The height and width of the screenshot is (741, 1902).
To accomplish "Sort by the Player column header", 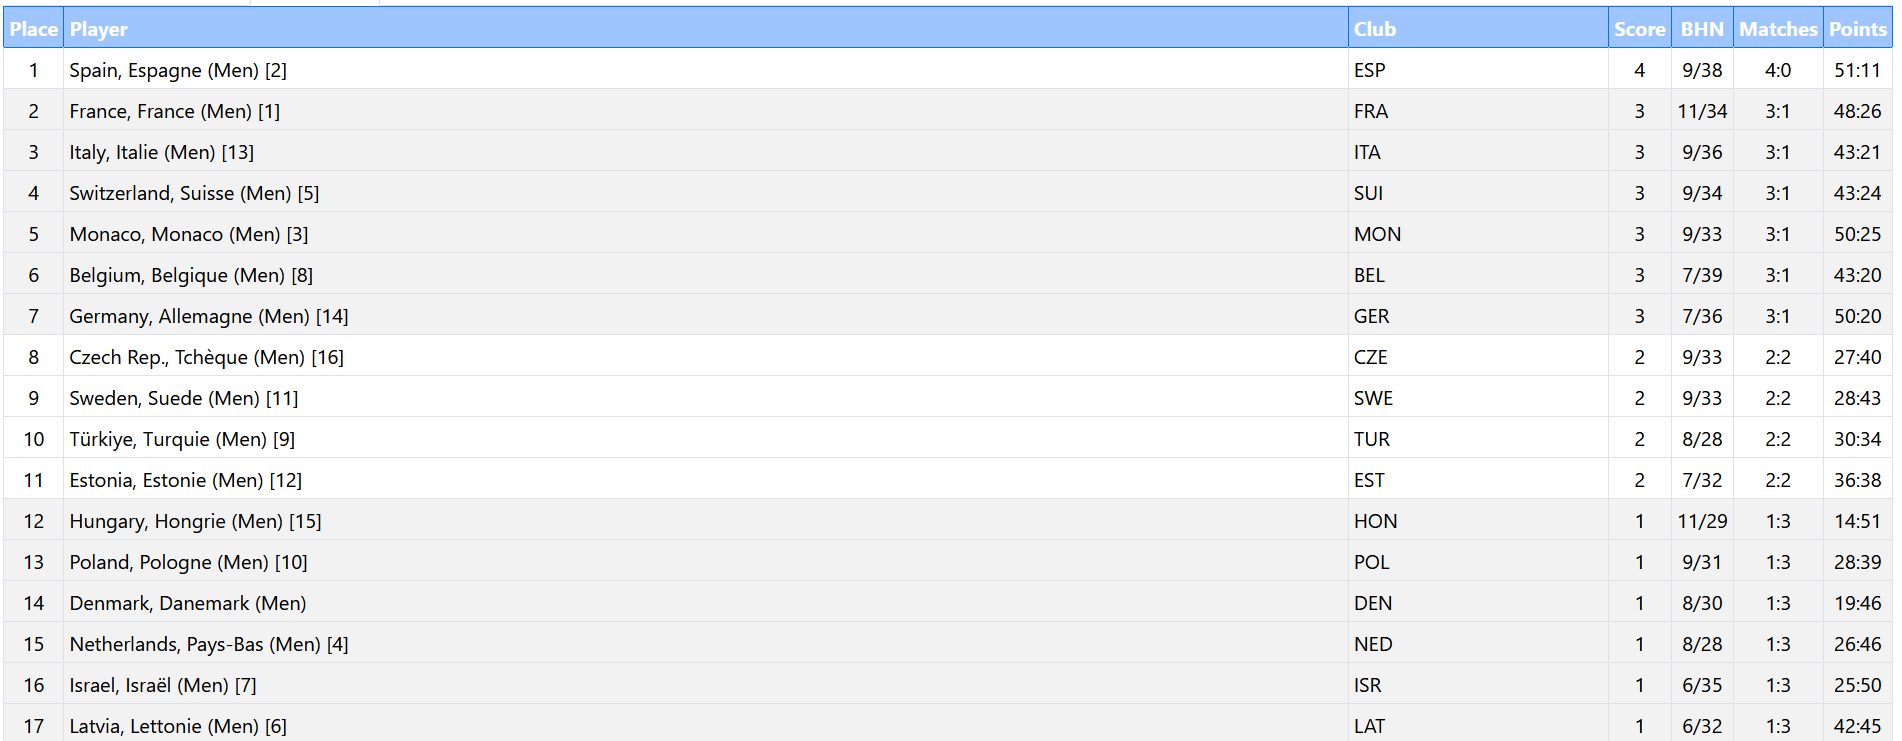I will [x=99, y=29].
